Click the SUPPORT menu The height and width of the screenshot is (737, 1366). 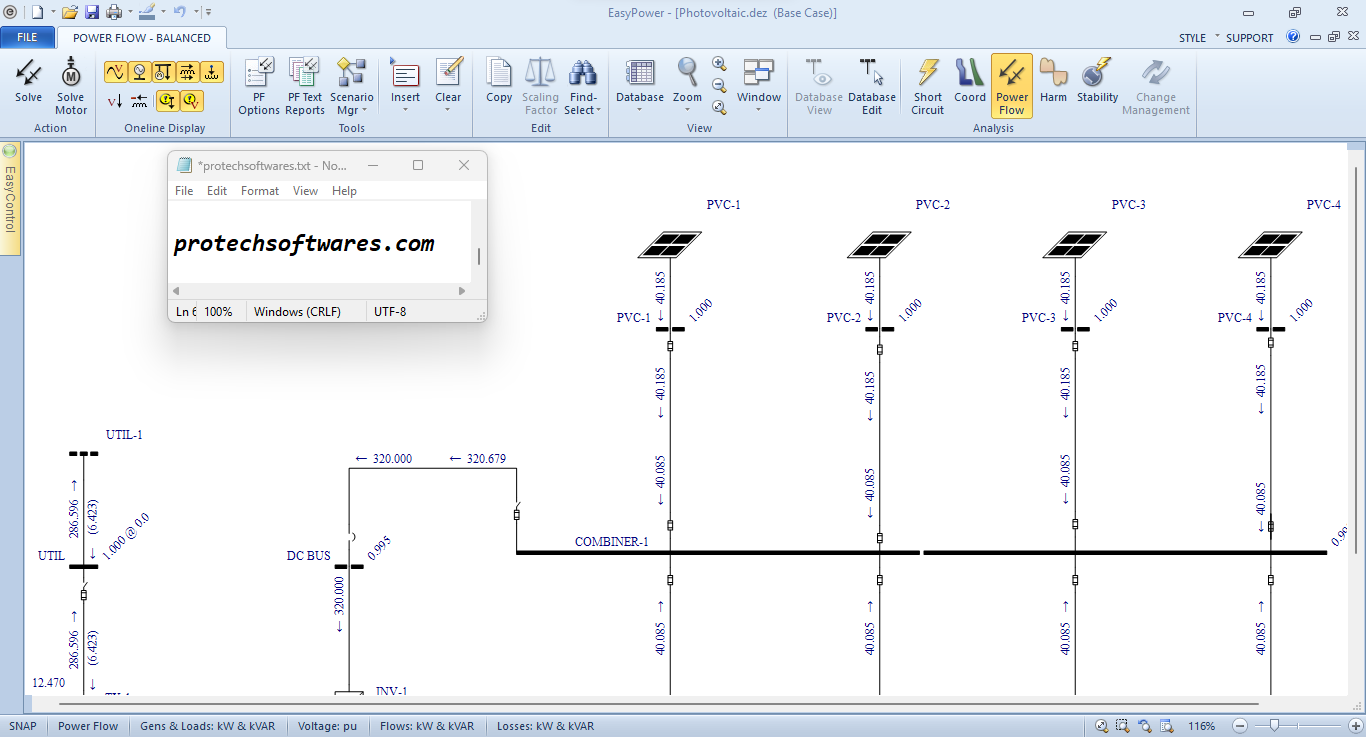(1250, 38)
